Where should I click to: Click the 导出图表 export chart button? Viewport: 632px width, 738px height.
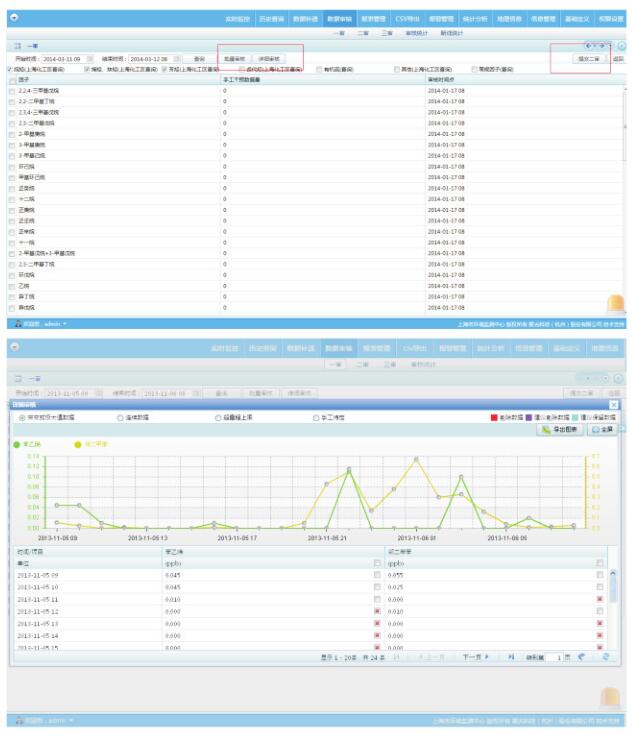pyautogui.click(x=560, y=430)
